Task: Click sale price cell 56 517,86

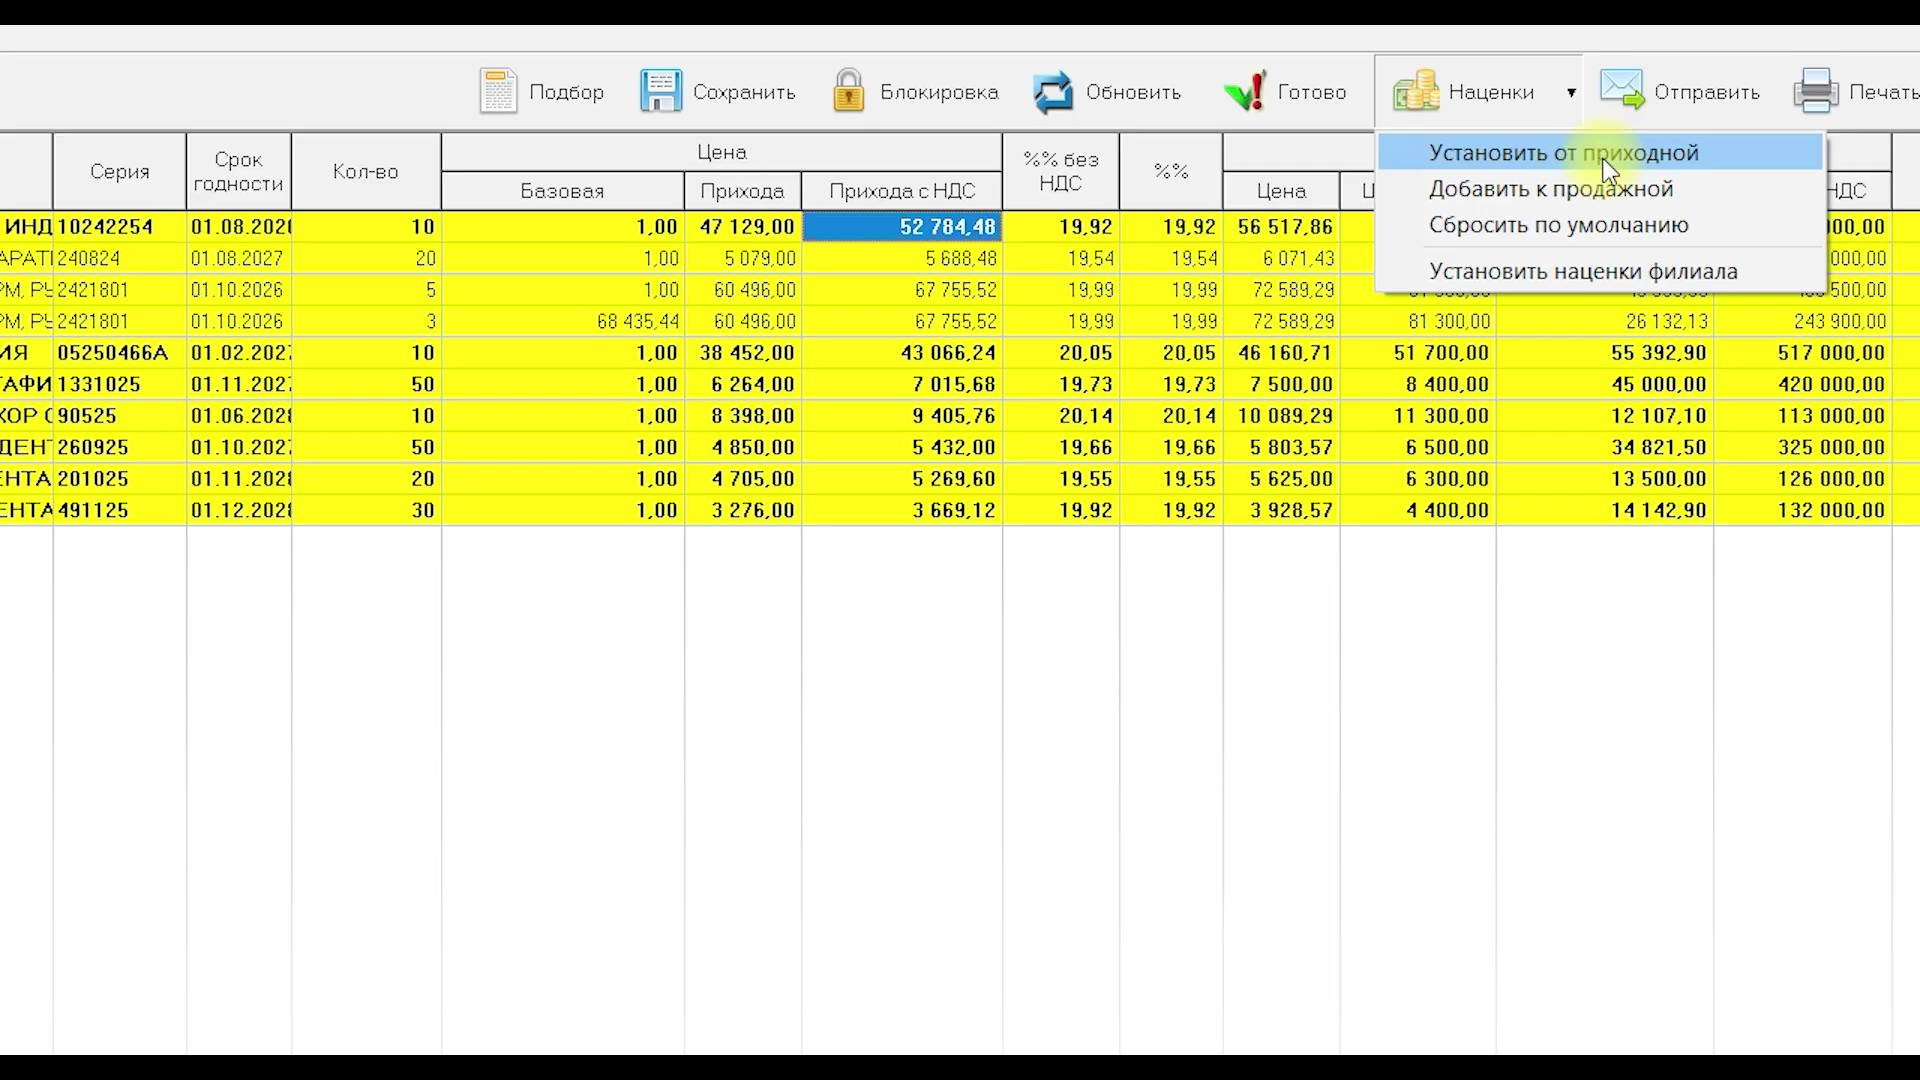Action: coord(1281,227)
